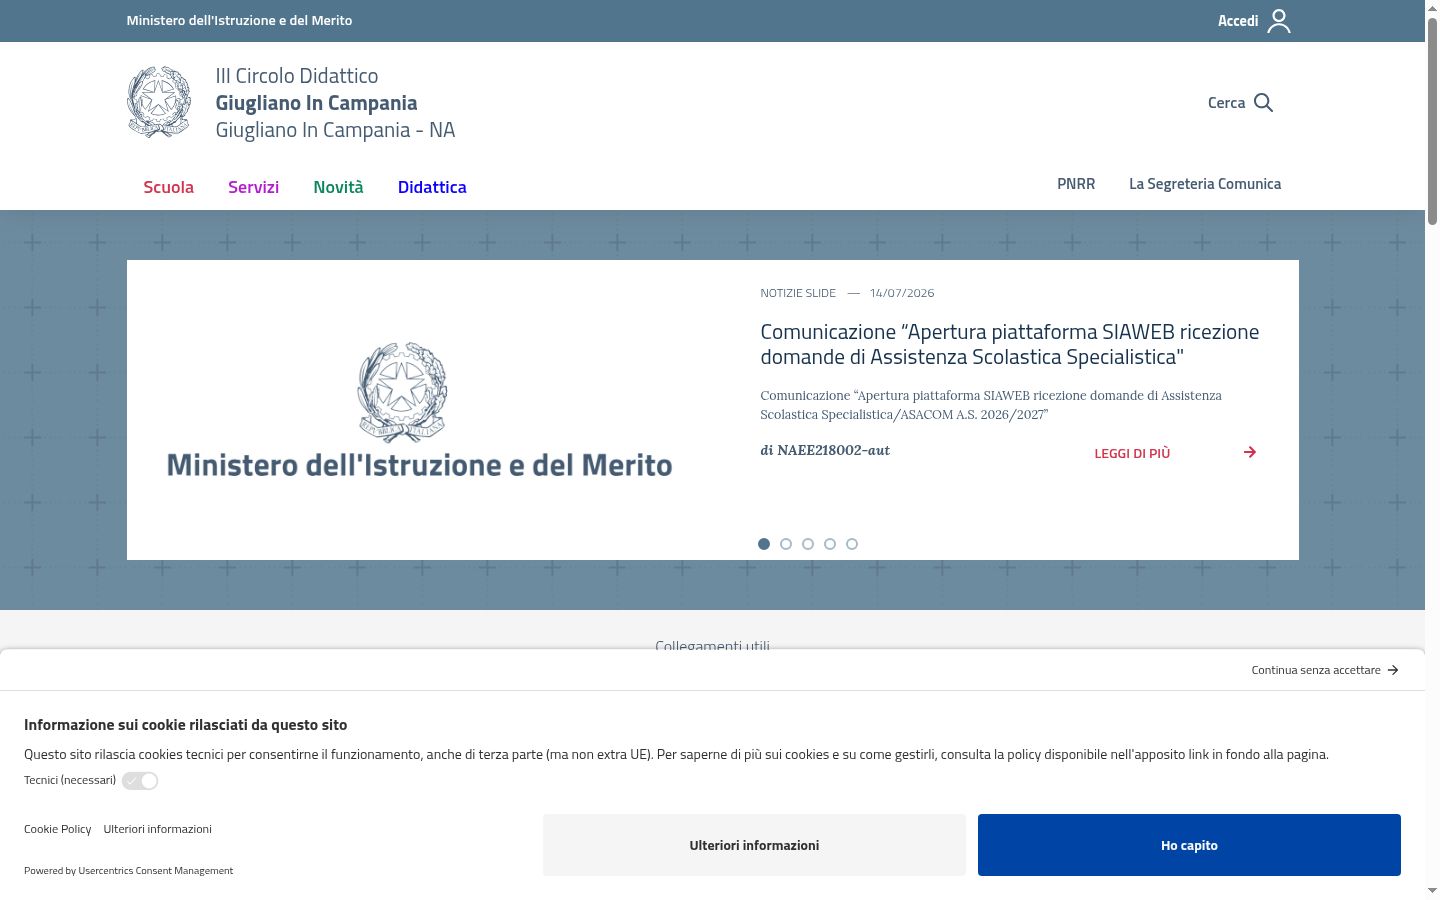The image size is (1440, 900).
Task: Select the fourth carousel slide dot
Action: (x=830, y=544)
